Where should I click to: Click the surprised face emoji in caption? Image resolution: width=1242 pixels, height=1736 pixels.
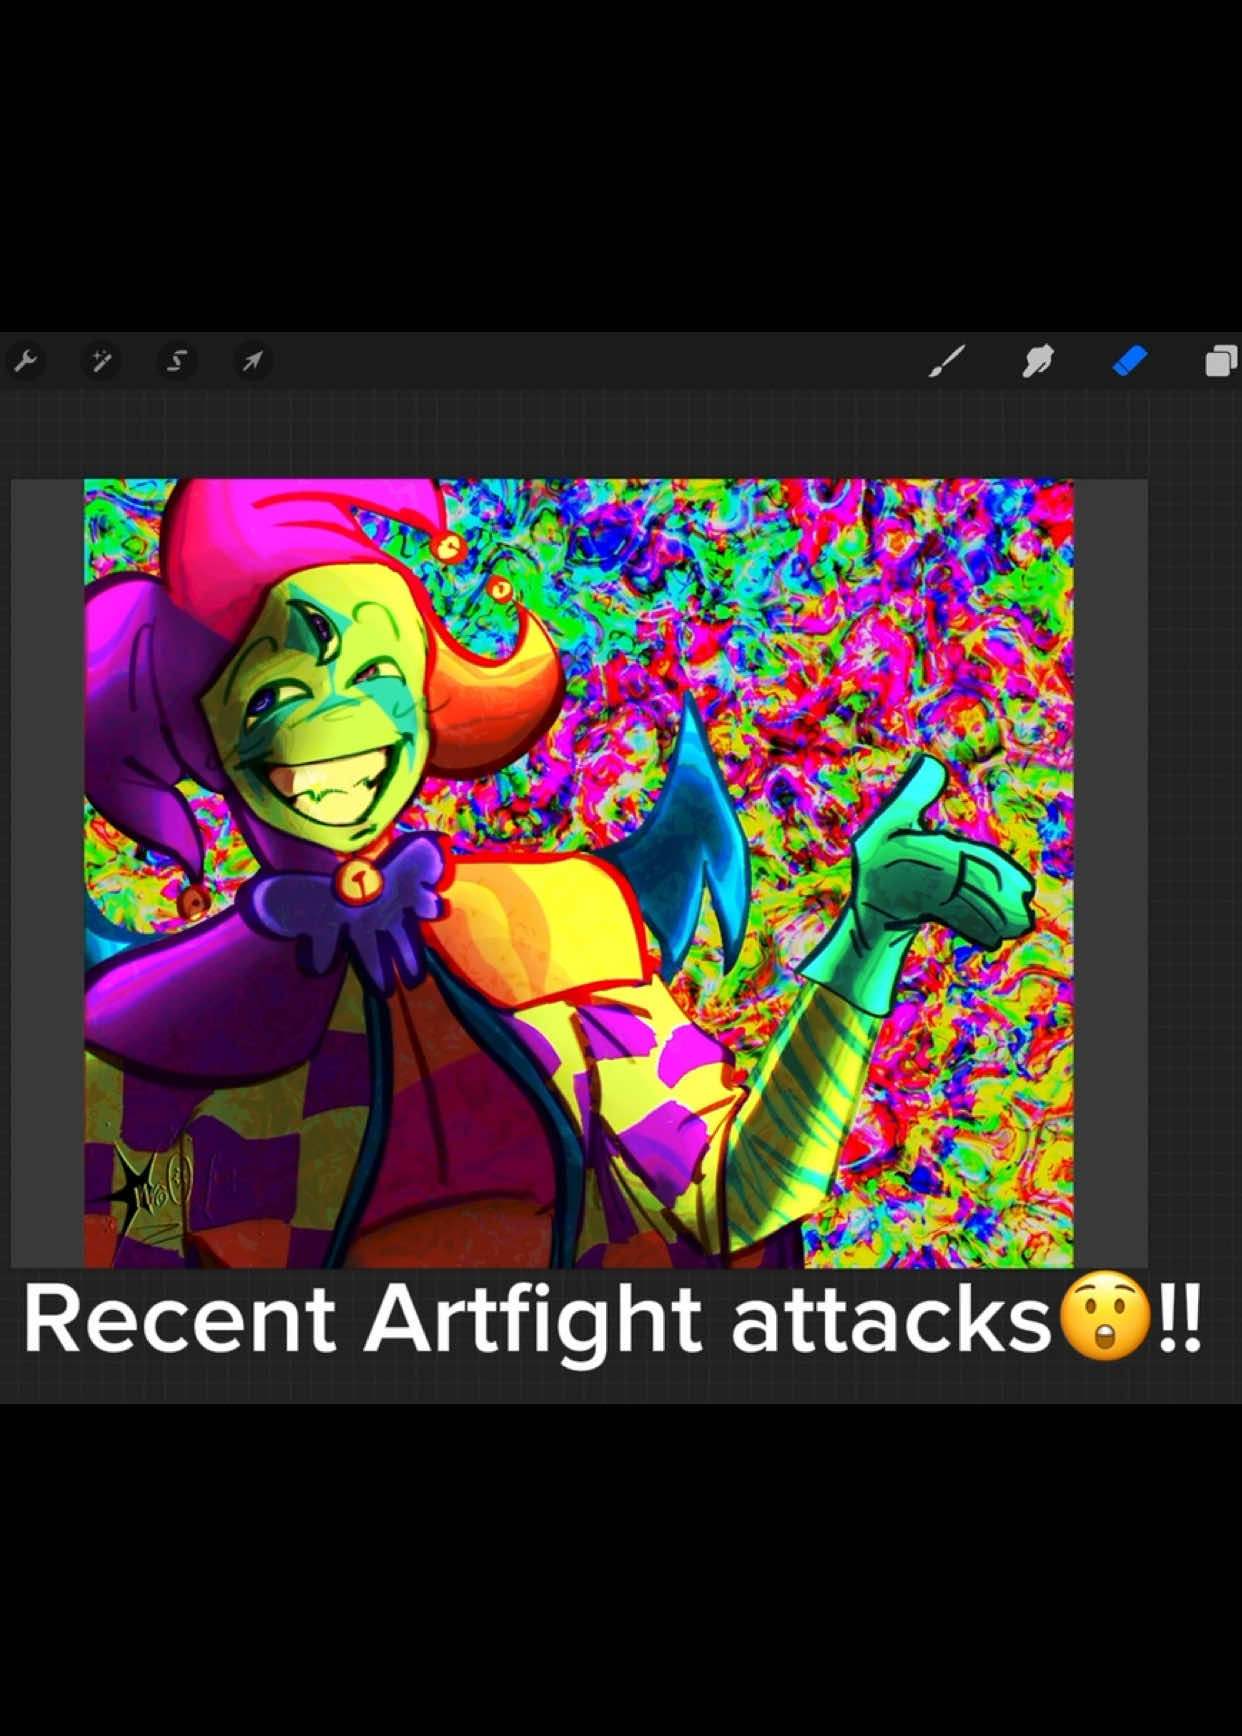pyautogui.click(x=1104, y=1320)
